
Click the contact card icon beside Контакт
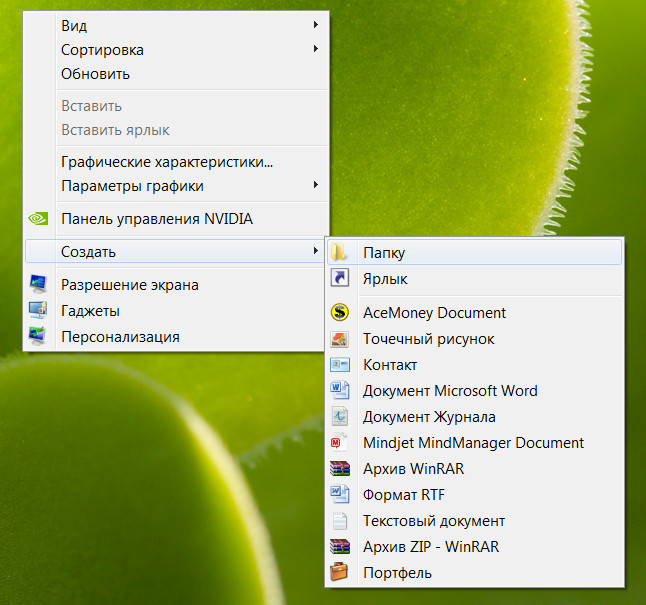[340, 365]
